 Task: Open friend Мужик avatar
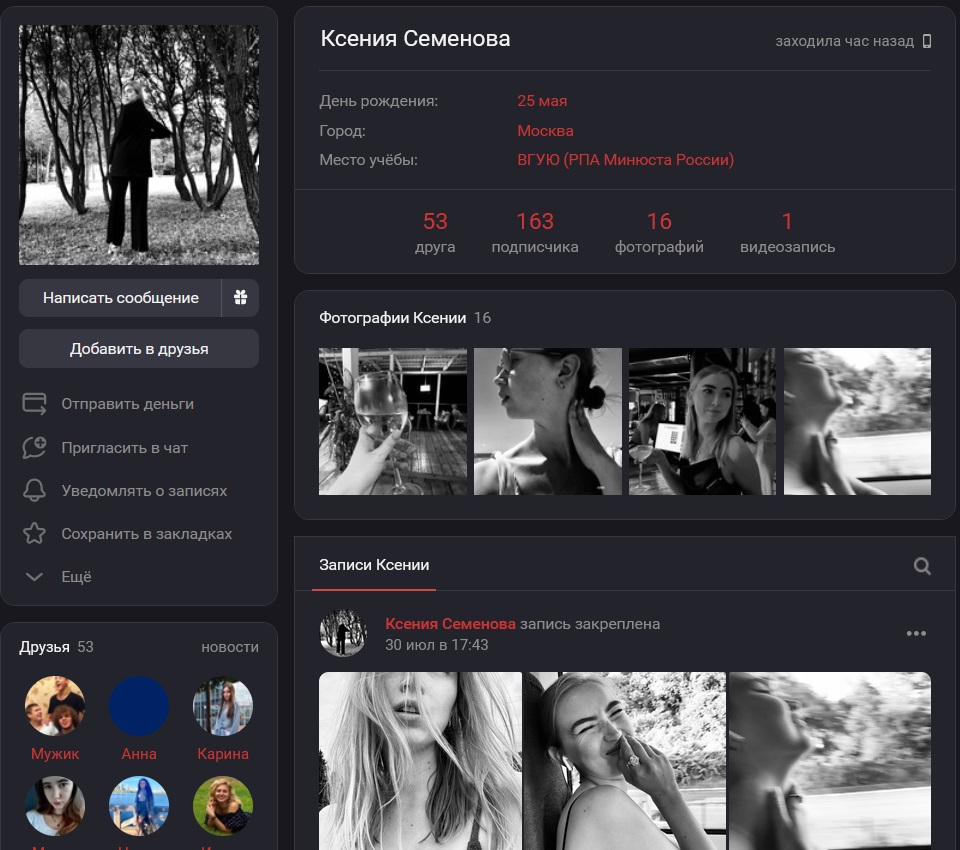55,705
